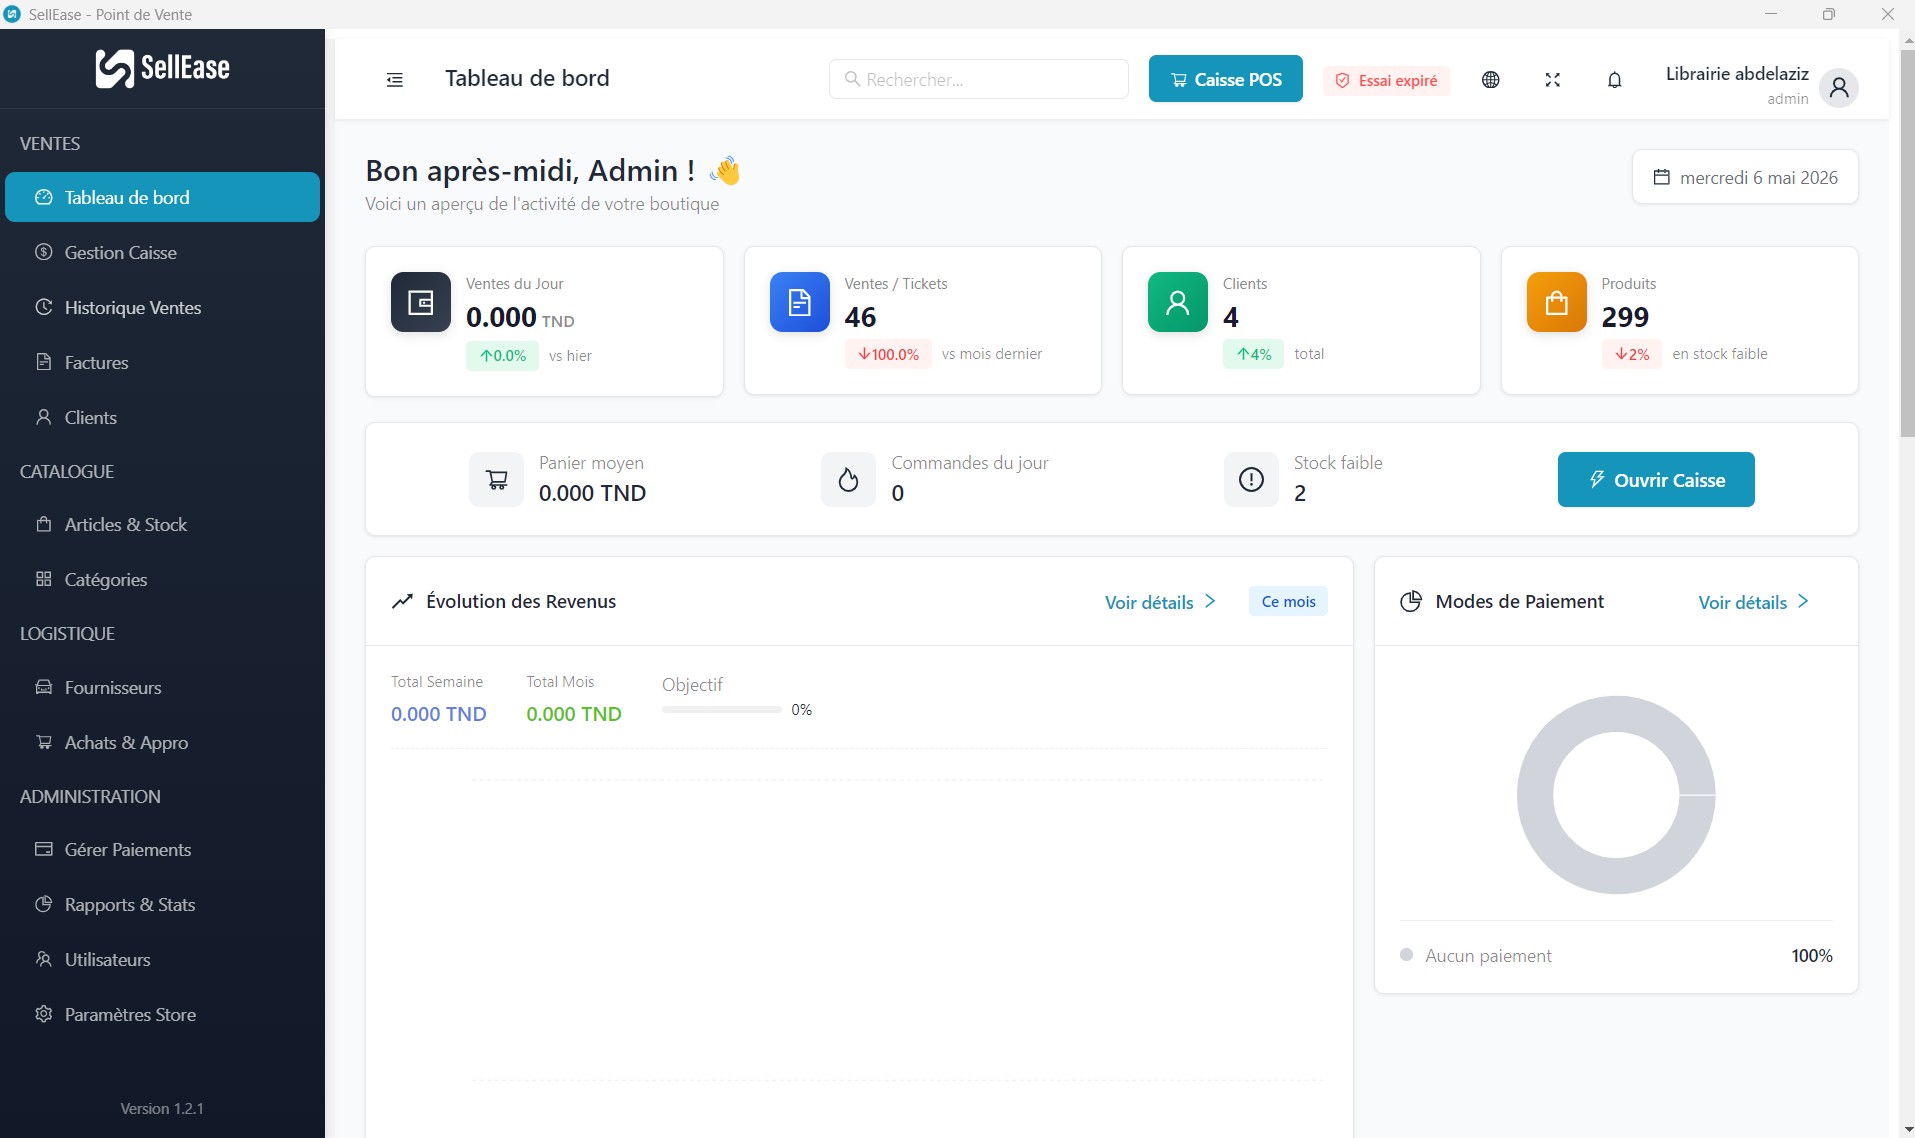Click the Total Mois 0.000 TND value

tap(574, 714)
